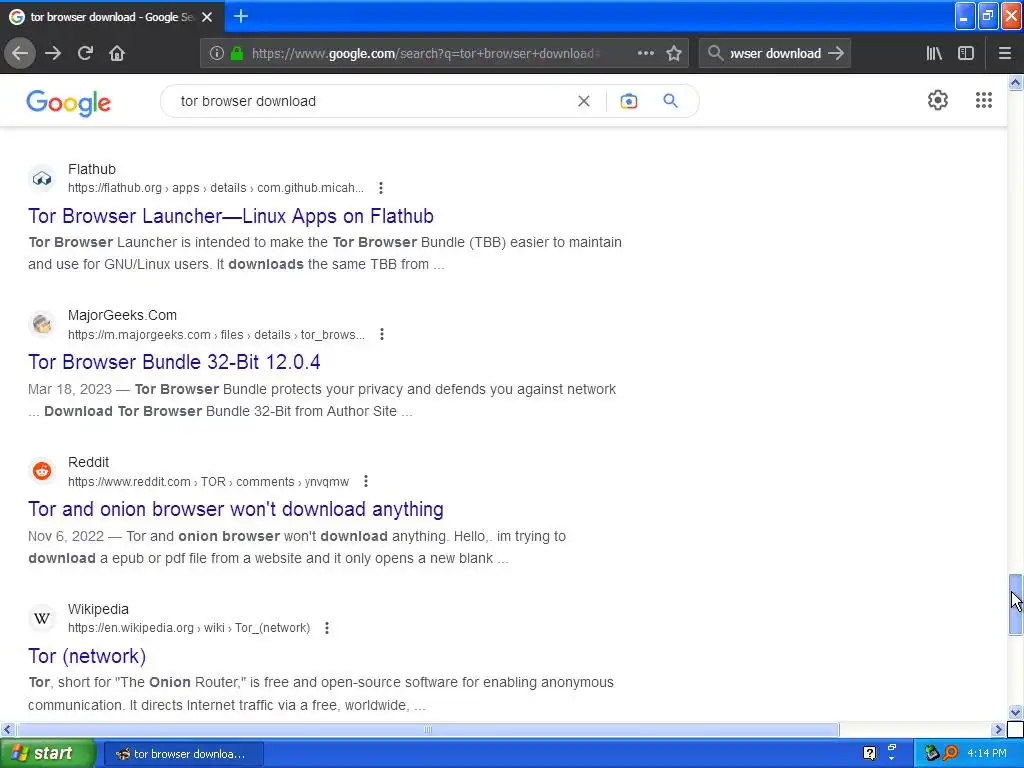Bookmark this page with the star
1024x768 pixels.
click(x=674, y=54)
